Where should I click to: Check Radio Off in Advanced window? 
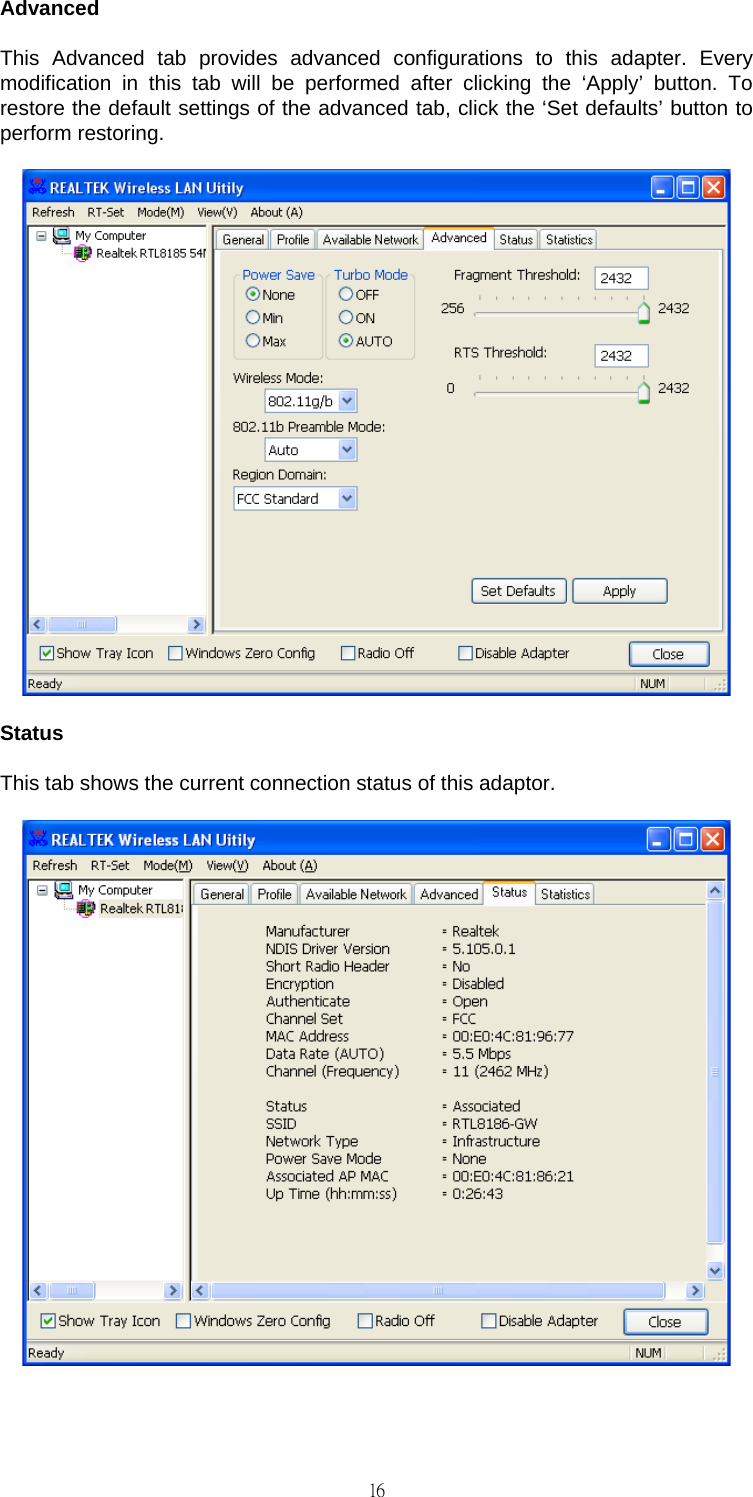[x=348, y=653]
